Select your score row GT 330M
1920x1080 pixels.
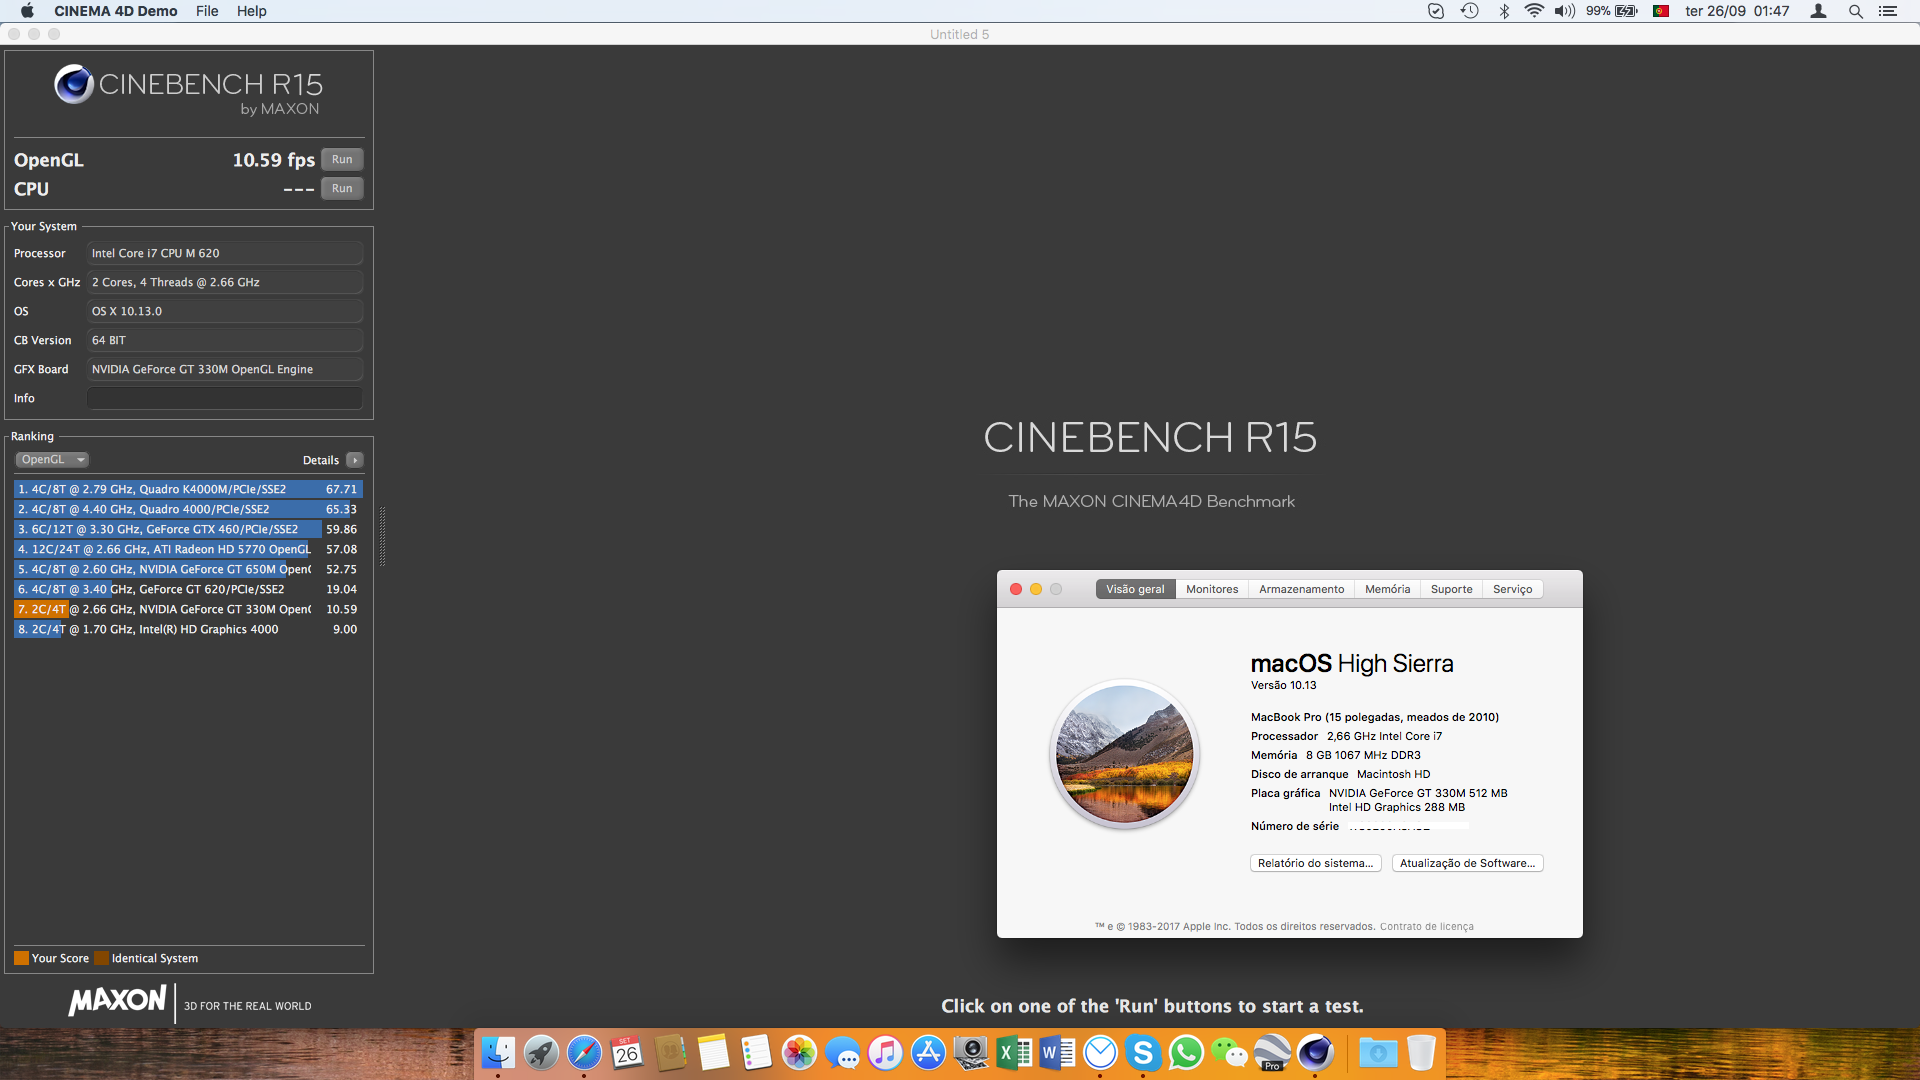(188, 609)
